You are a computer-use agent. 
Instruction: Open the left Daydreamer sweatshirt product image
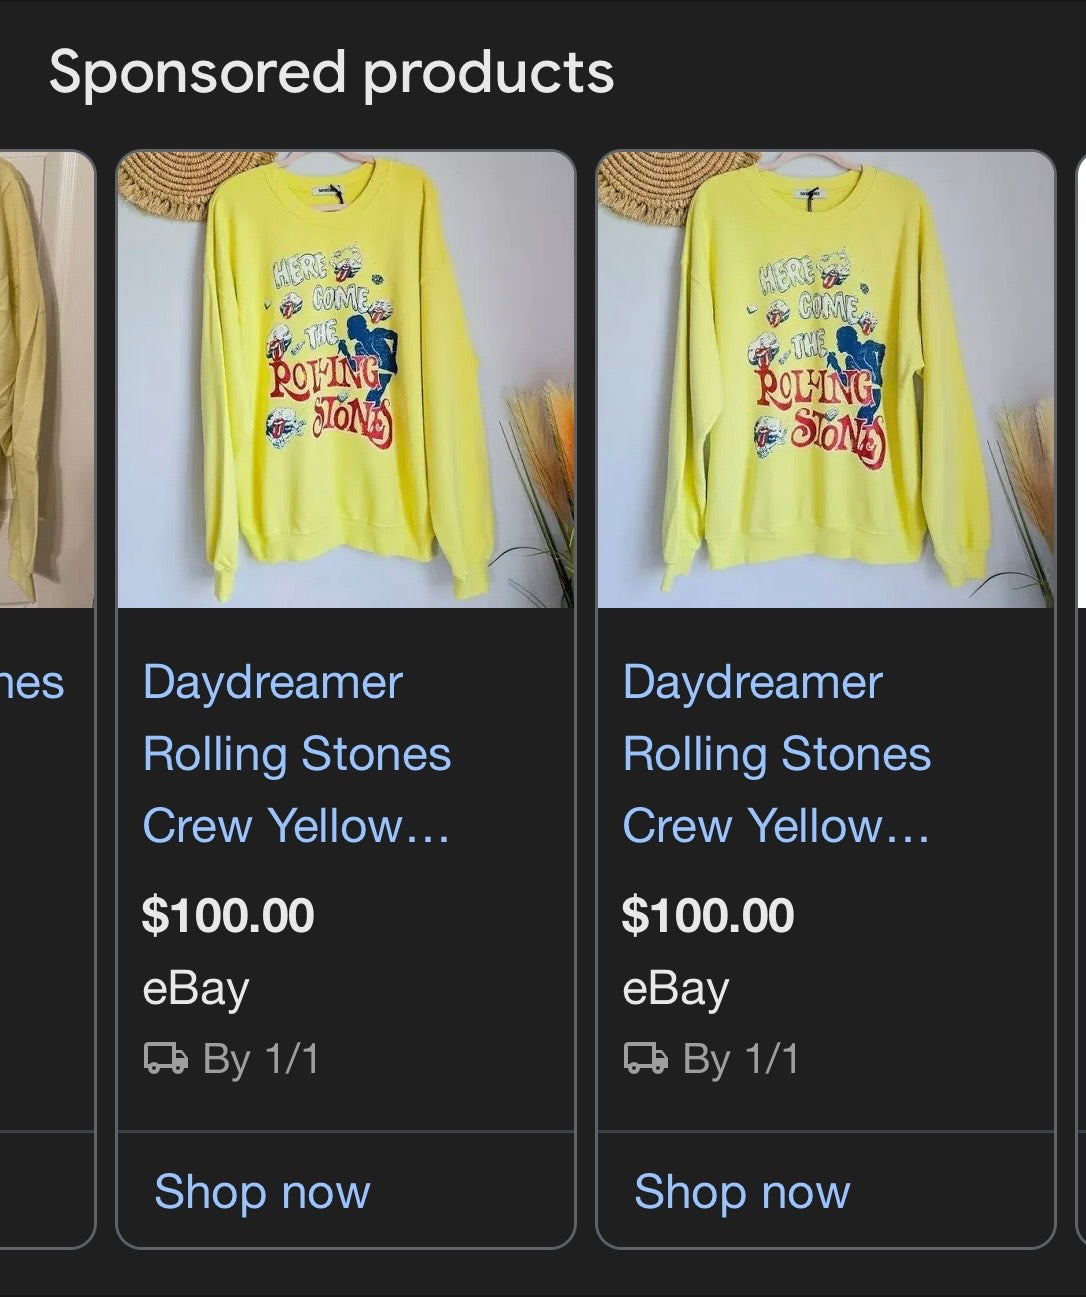pyautogui.click(x=345, y=380)
